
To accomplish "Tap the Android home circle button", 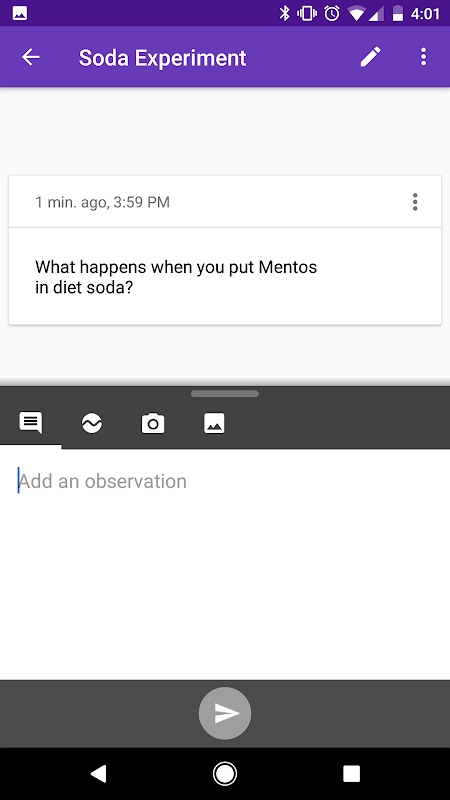I will point(224,774).
